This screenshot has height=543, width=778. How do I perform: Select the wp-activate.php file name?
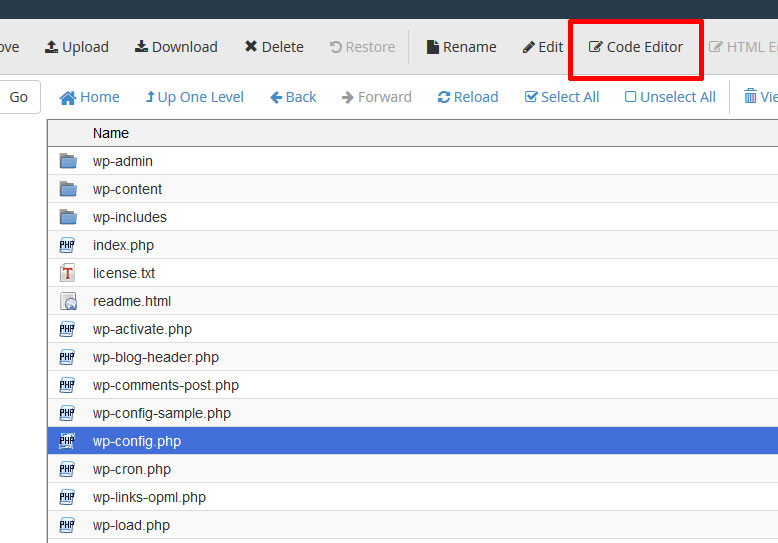tap(142, 329)
